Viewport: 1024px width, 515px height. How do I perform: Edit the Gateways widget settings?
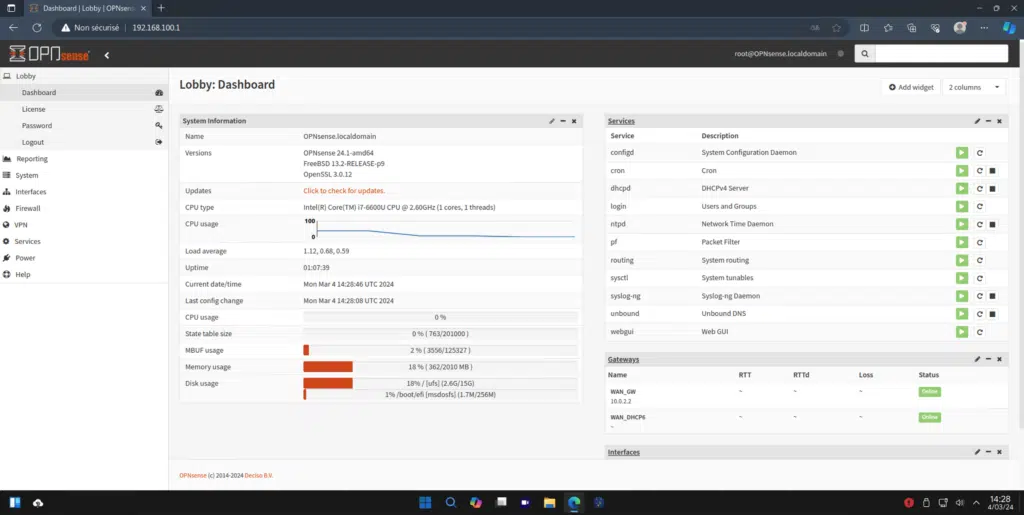[978, 359]
